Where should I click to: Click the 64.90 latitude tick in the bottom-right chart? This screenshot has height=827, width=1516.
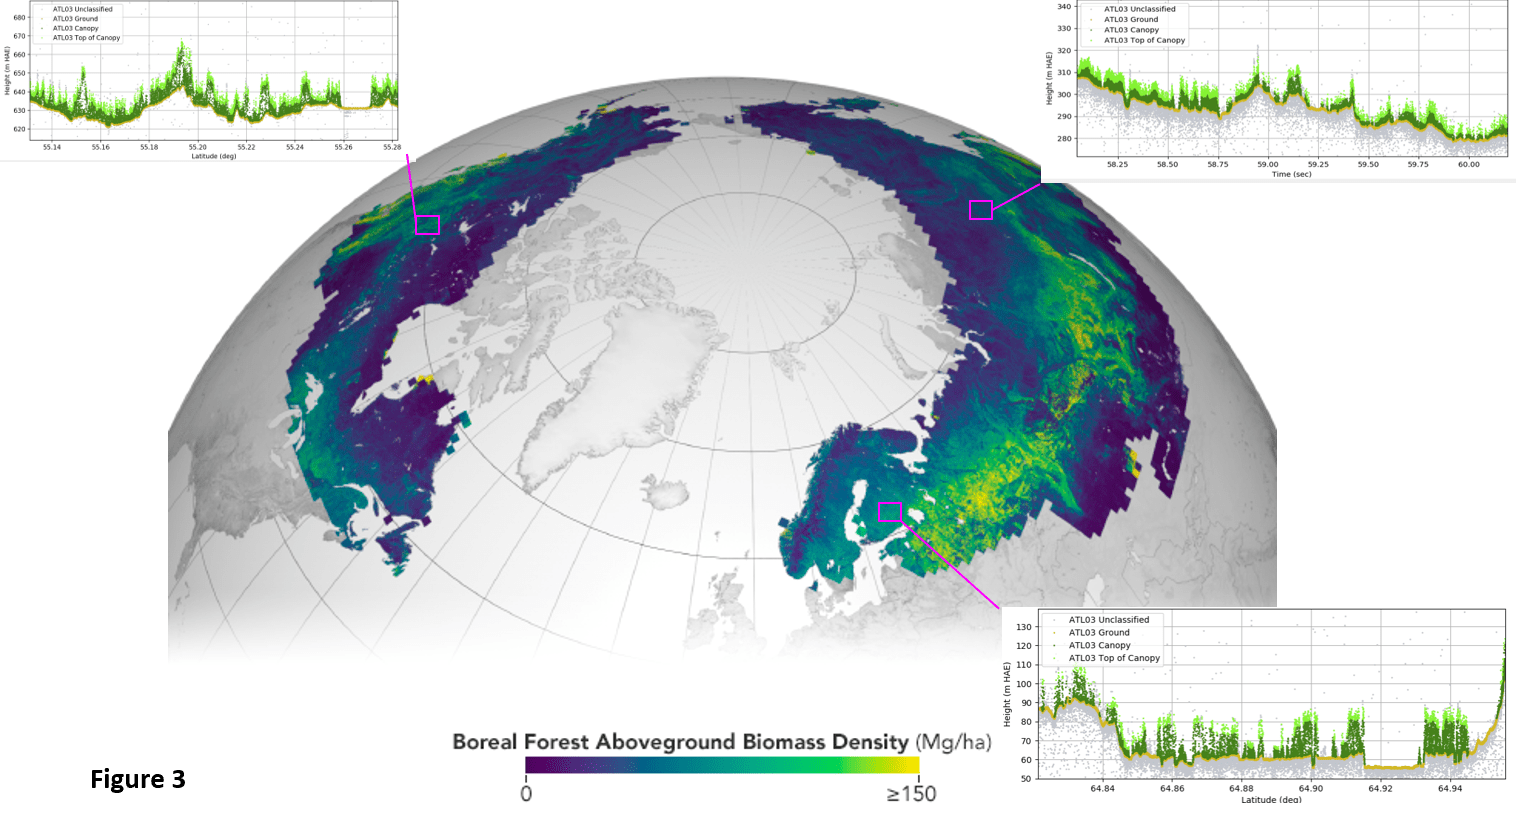(1311, 788)
